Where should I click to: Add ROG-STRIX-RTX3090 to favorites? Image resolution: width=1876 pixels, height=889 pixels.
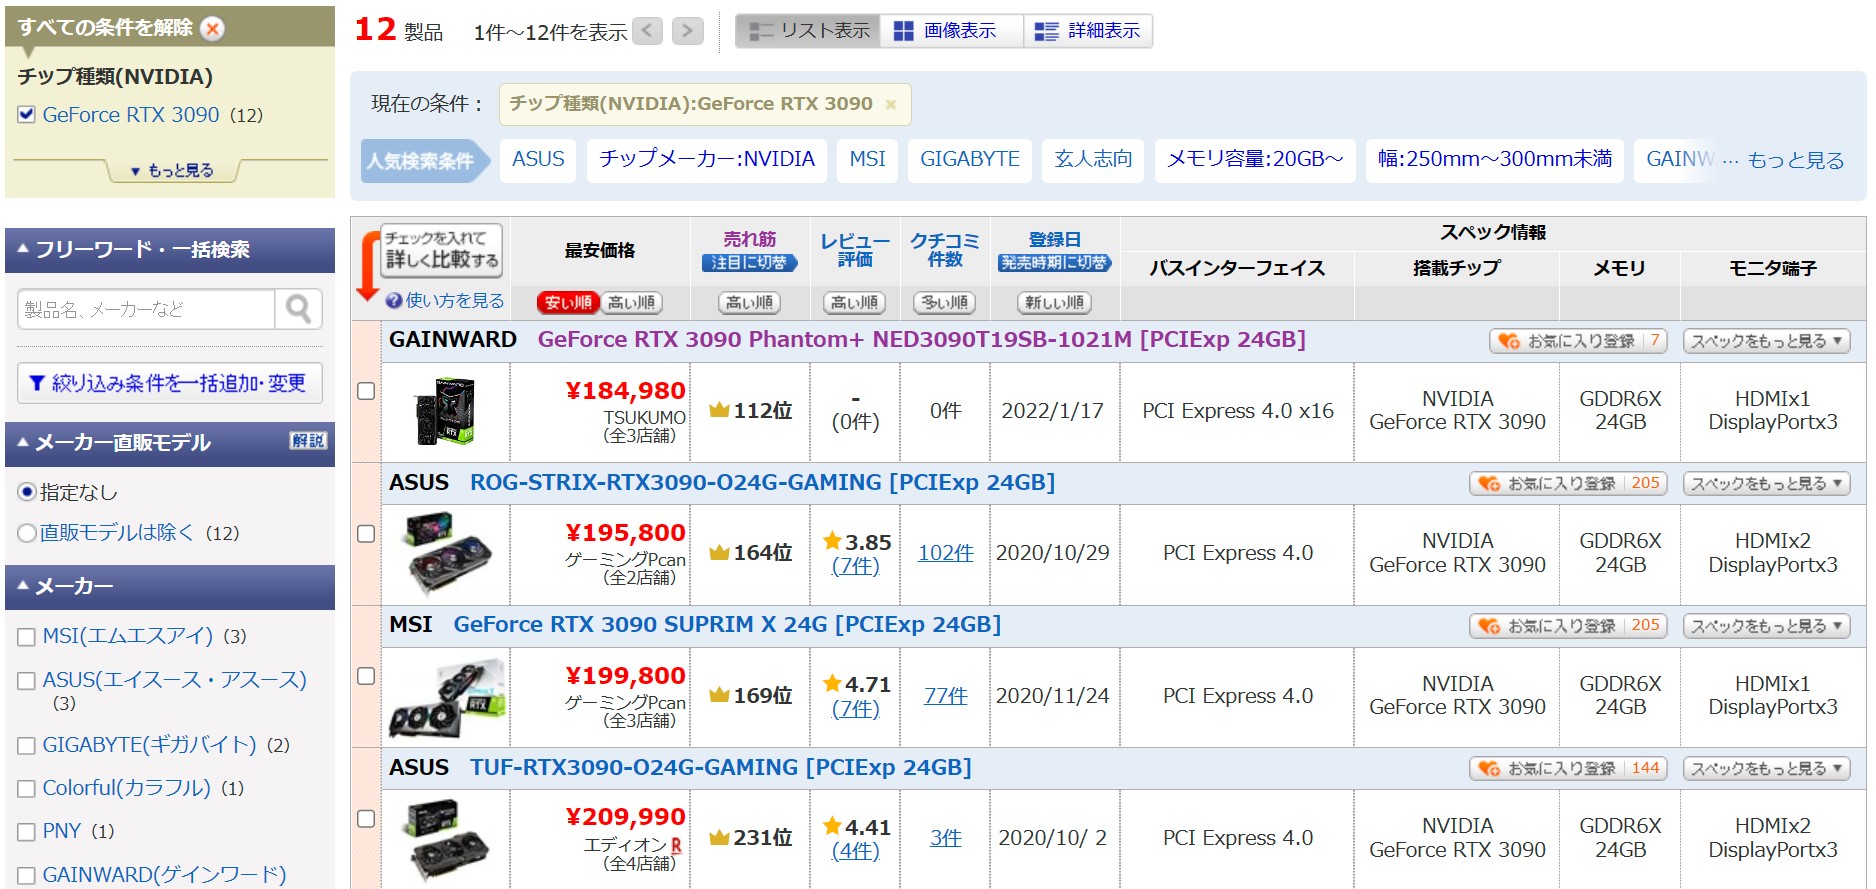[1568, 484]
